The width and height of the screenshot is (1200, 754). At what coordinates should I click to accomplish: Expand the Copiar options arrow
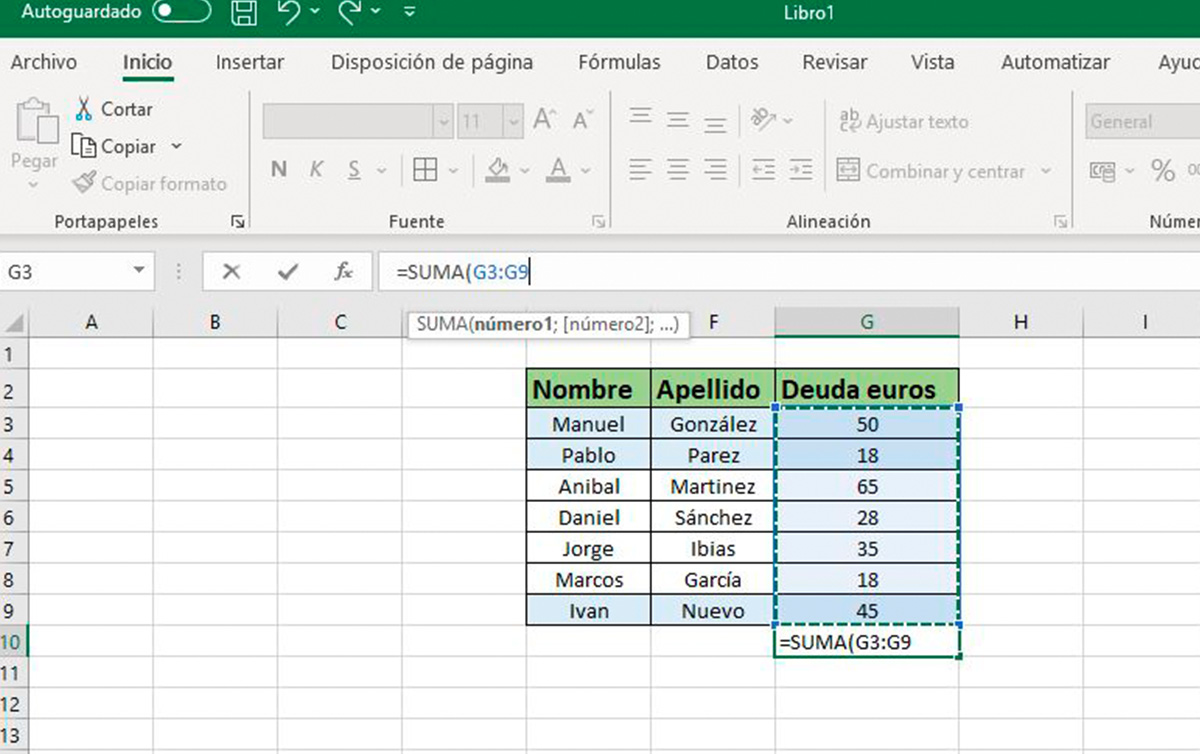(177, 146)
